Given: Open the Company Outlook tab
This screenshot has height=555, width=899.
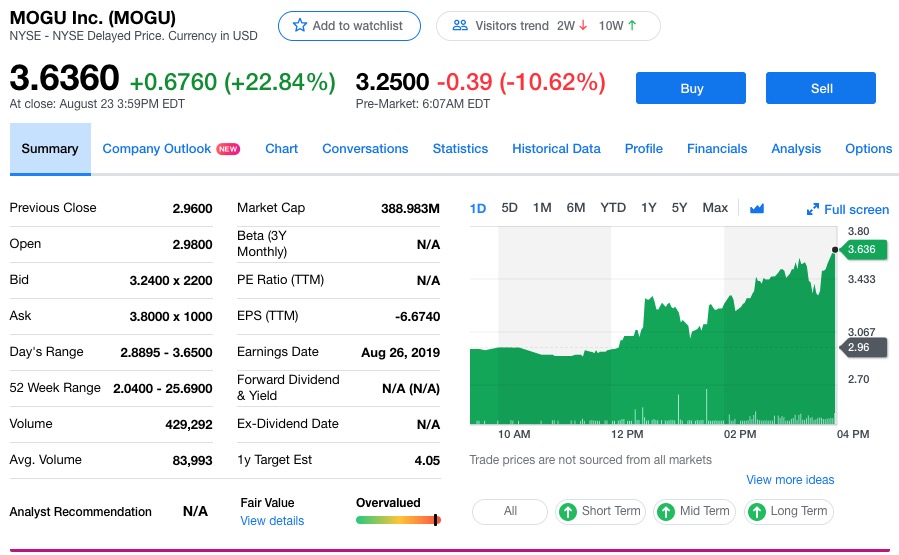Looking at the screenshot, I should coord(157,148).
